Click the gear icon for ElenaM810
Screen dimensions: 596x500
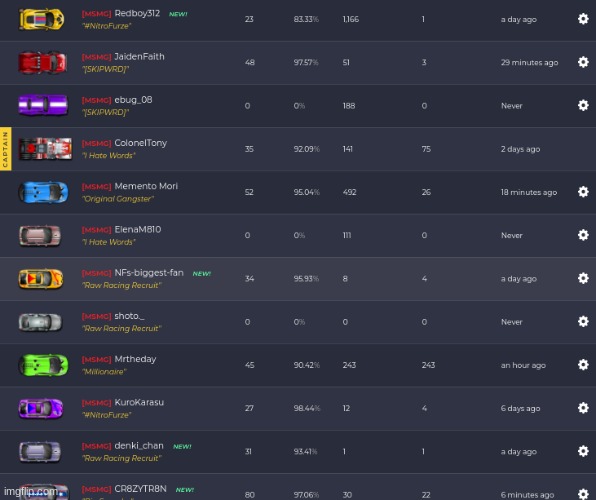583,235
